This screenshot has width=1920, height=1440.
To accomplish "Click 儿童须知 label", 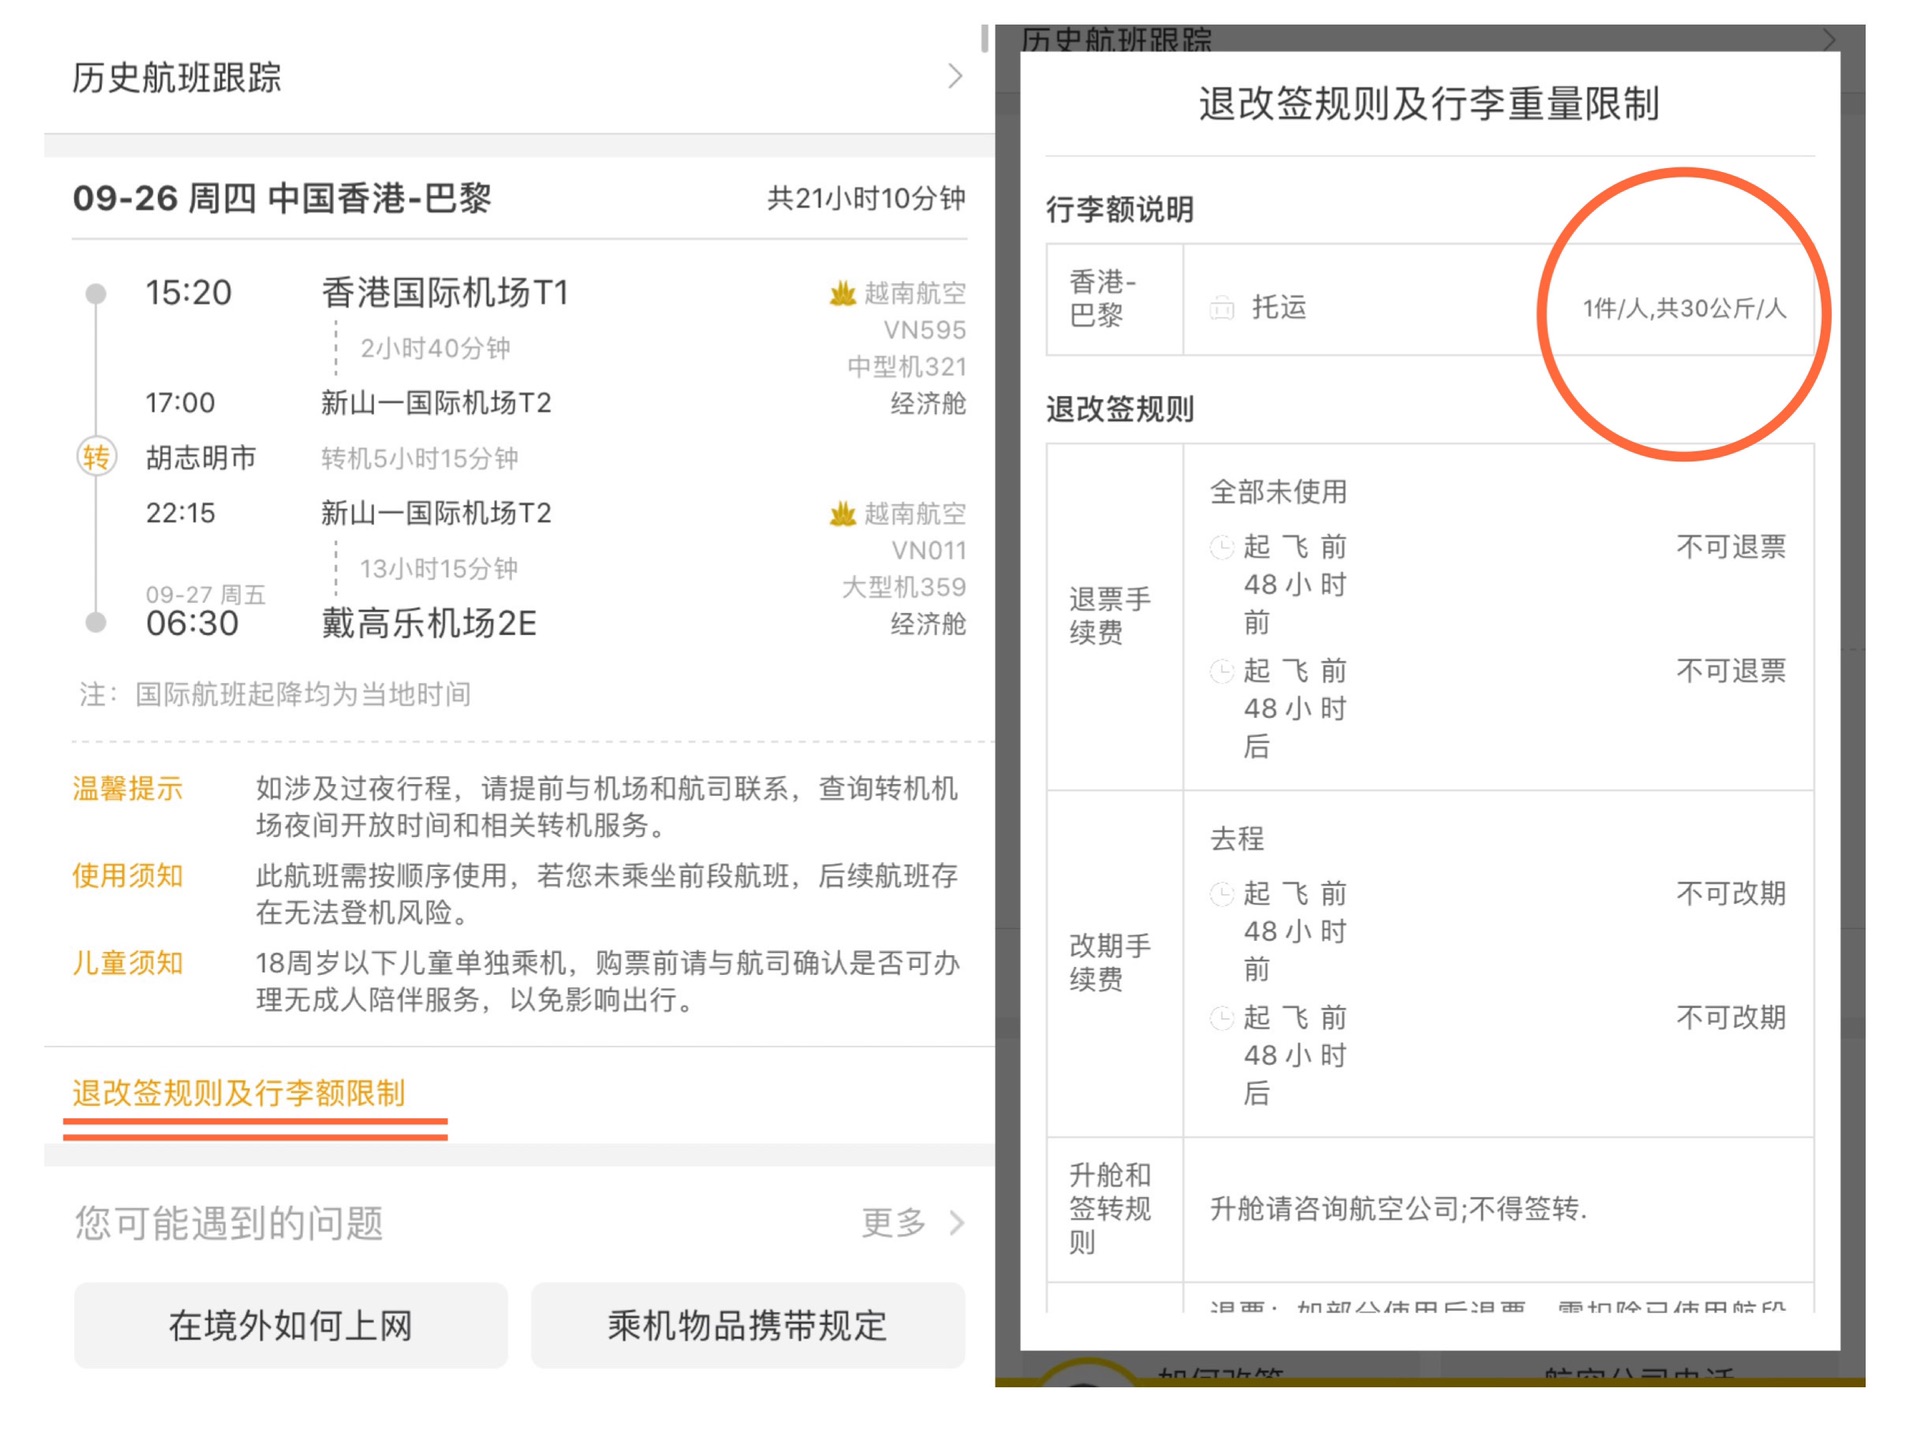I will click(x=127, y=963).
